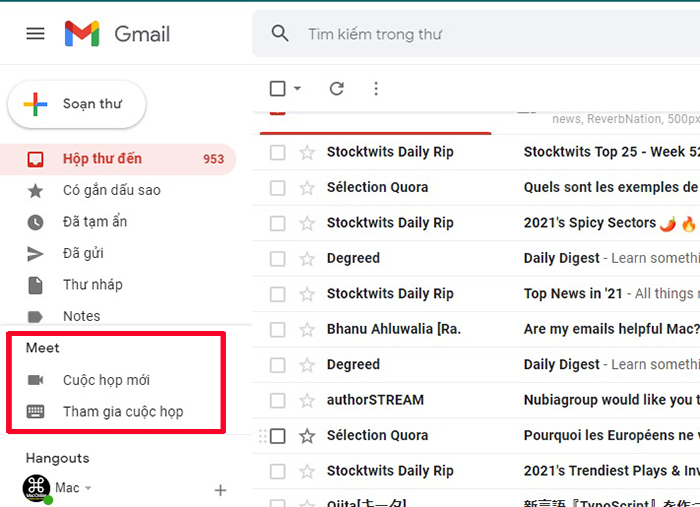Click the 'Meet' section header

(42, 348)
